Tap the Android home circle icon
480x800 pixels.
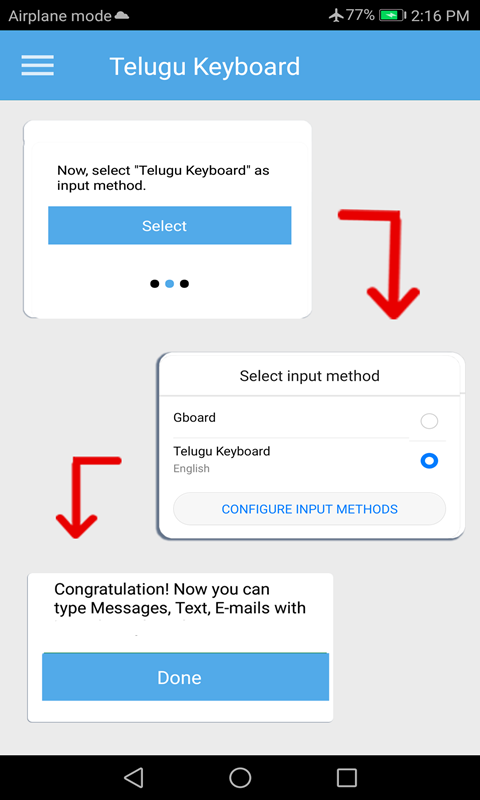pyautogui.click(x=240, y=778)
